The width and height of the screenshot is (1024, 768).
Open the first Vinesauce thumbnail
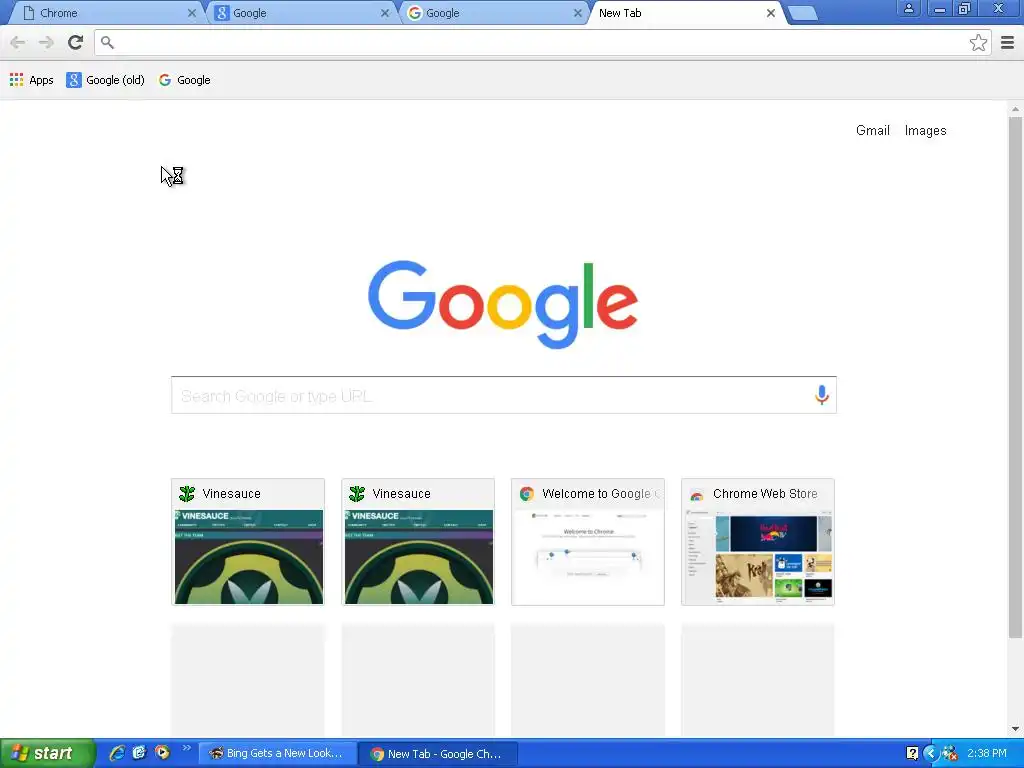click(248, 542)
